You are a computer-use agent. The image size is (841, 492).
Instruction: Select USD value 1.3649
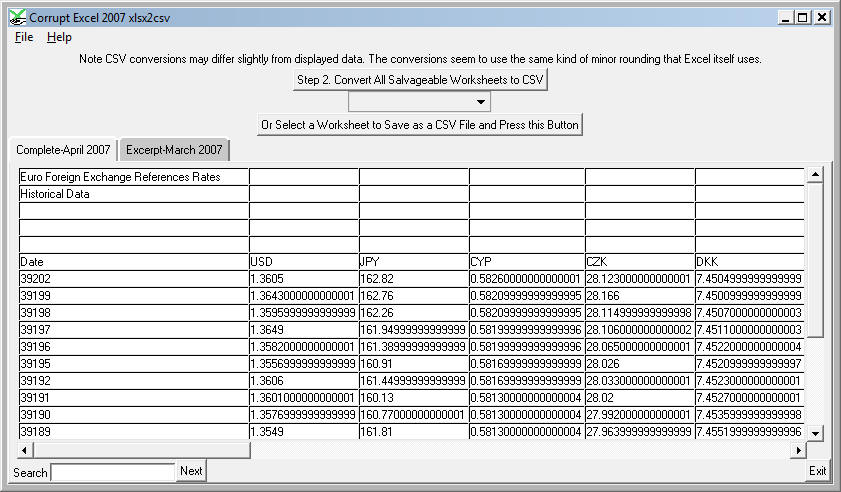(304, 330)
